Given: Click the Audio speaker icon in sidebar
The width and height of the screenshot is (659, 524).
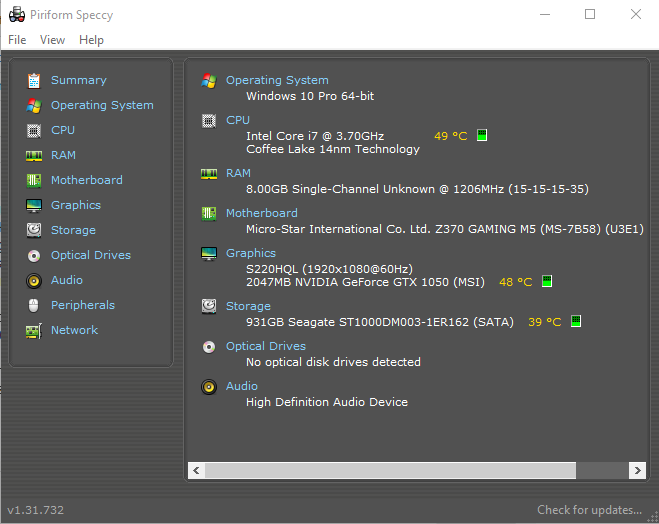Looking at the screenshot, I should [34, 281].
